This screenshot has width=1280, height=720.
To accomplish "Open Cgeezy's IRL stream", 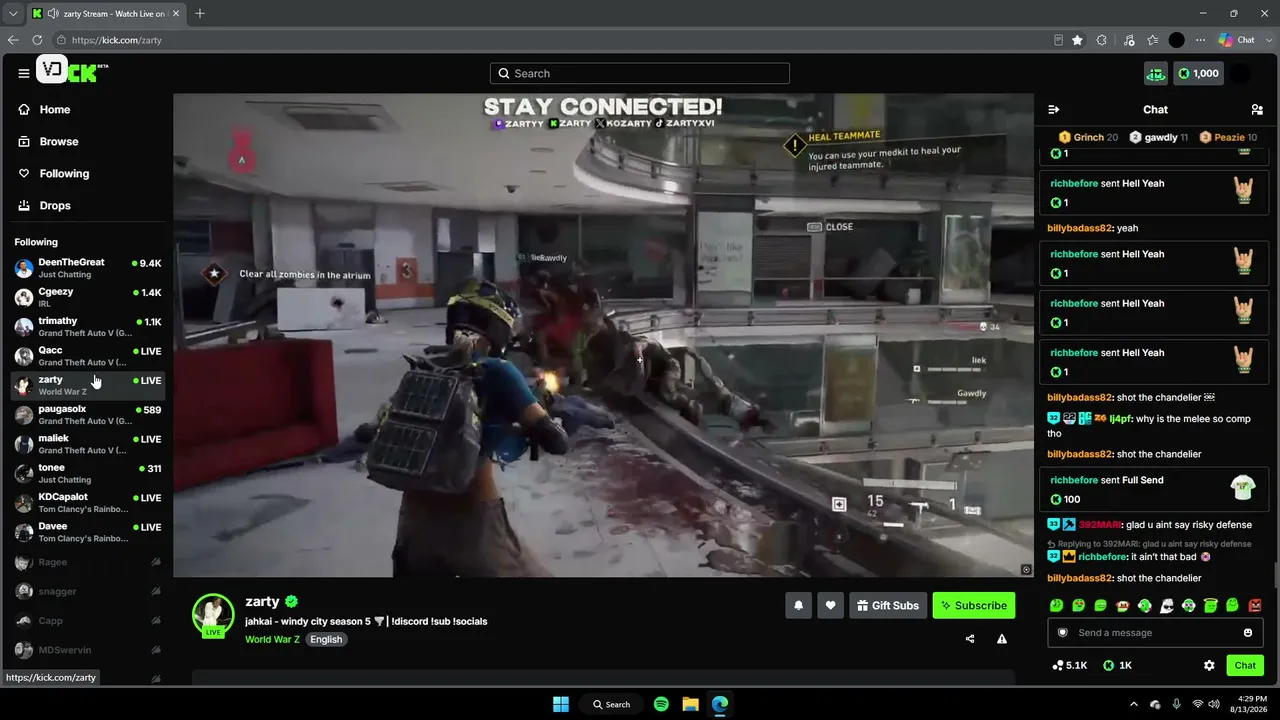I will 88,297.
